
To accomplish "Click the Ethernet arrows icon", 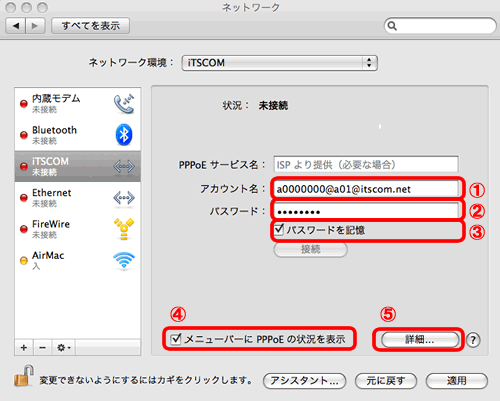I will pyautogui.click(x=124, y=198).
